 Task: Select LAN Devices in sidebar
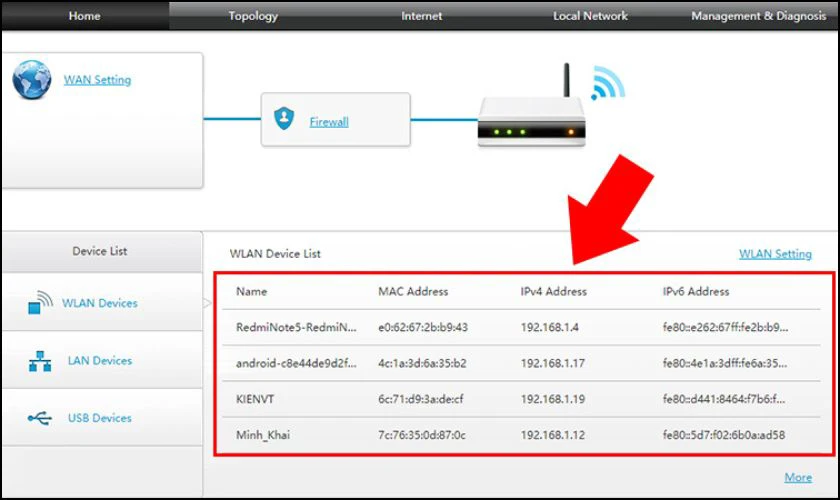pyautogui.click(x=100, y=360)
